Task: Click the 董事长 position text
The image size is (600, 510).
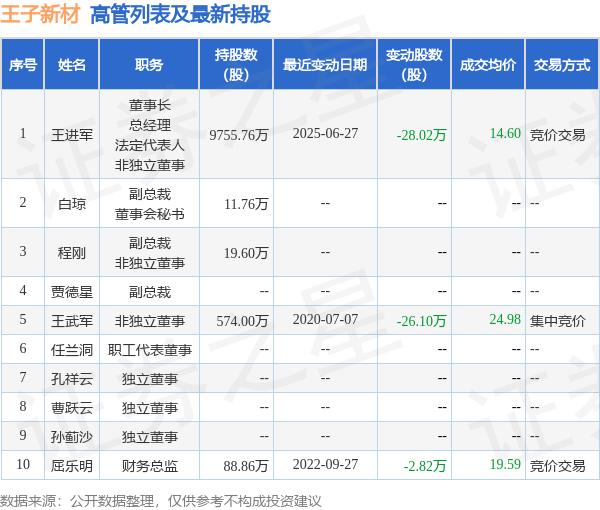Action: pos(150,105)
